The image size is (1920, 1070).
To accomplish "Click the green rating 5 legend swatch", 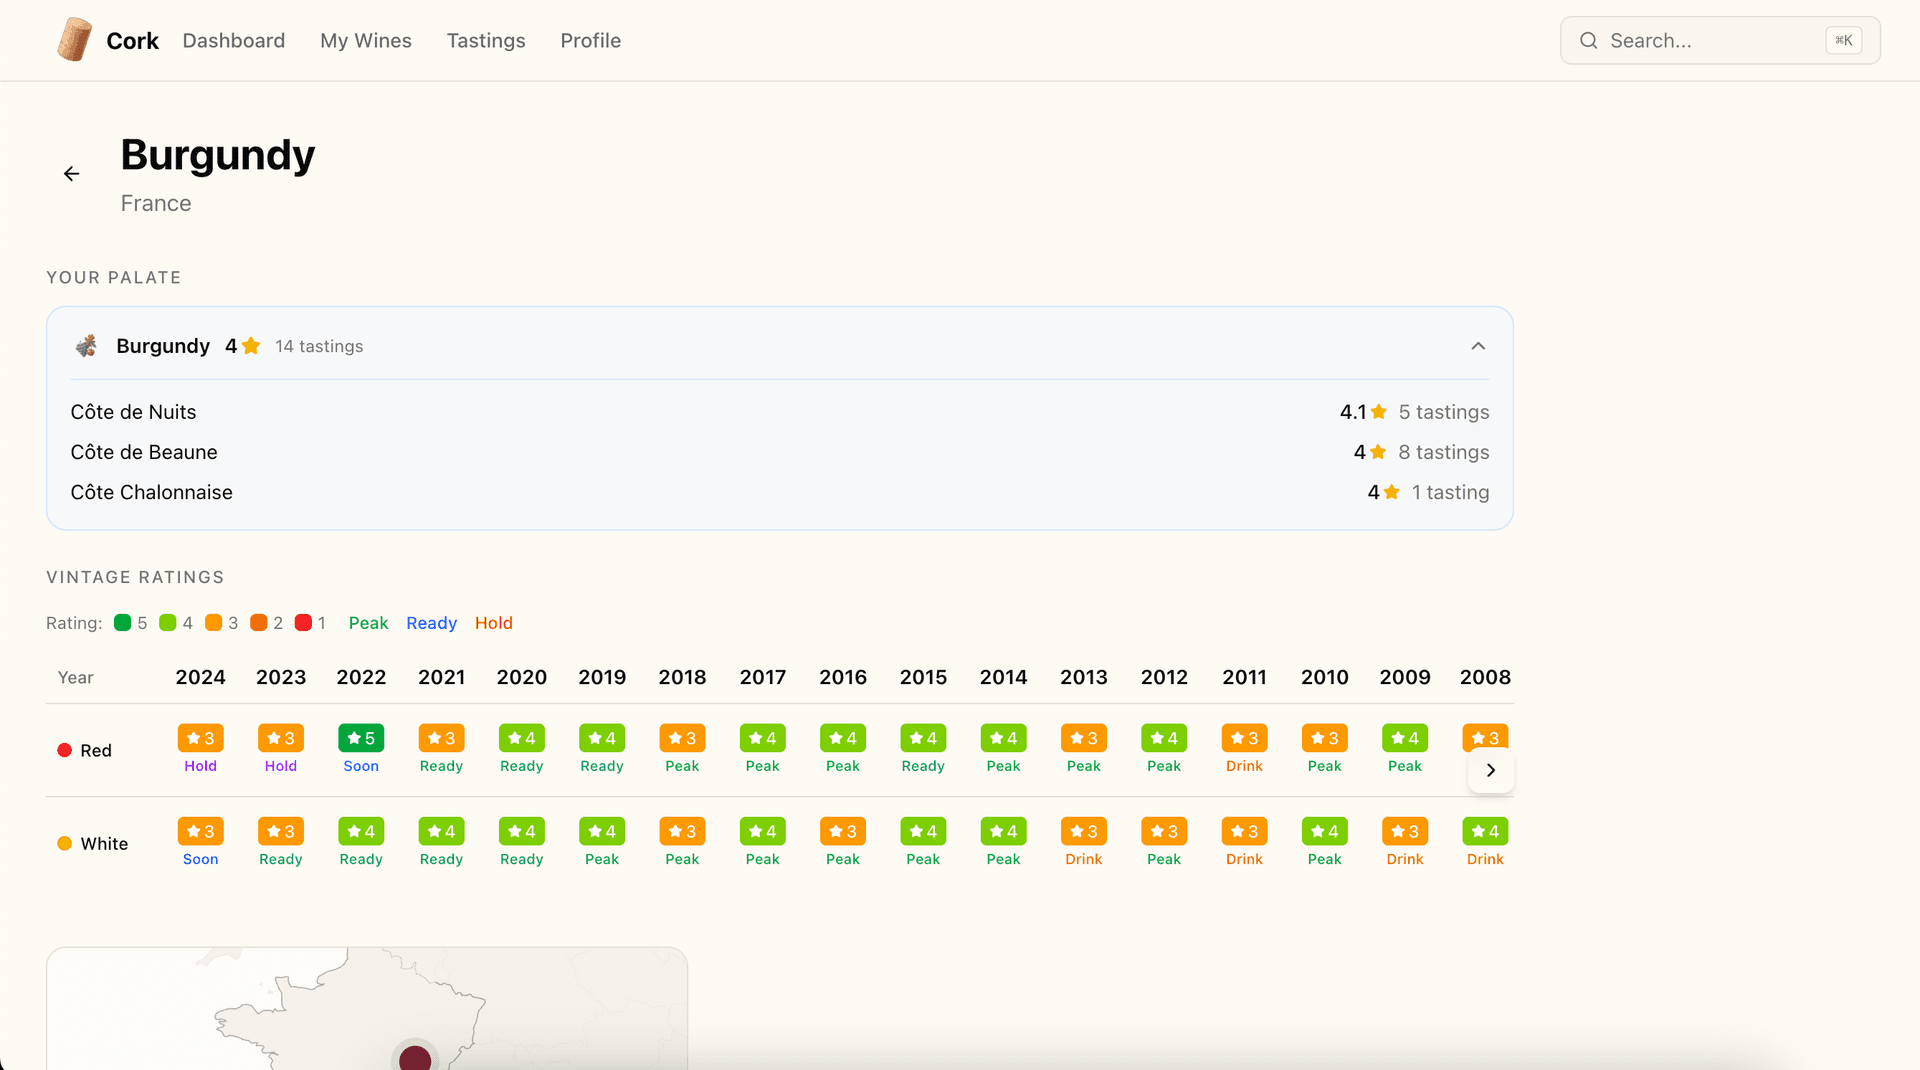I will point(123,623).
